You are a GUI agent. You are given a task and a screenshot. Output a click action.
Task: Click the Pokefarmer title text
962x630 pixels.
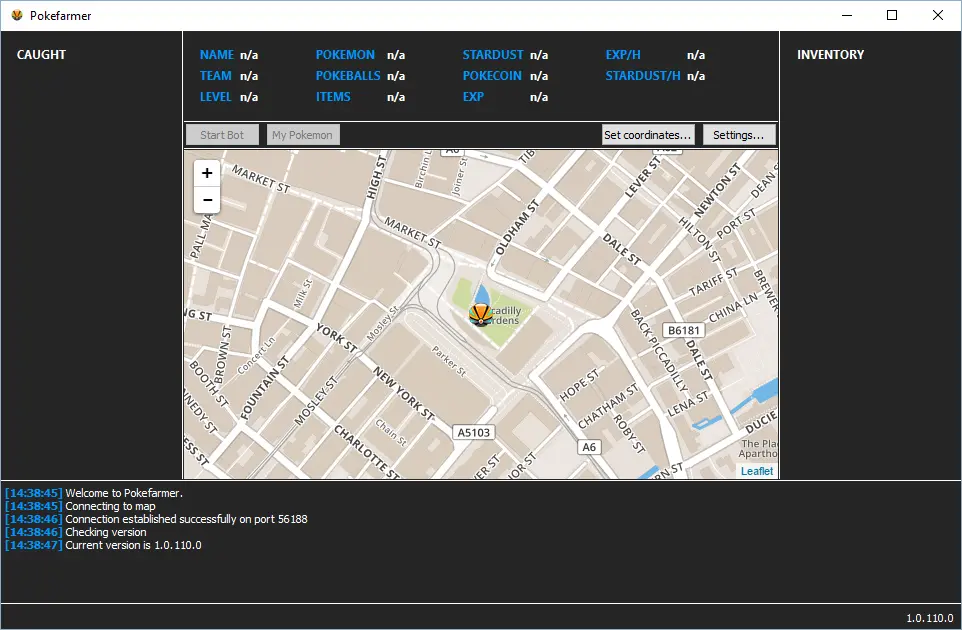61,15
